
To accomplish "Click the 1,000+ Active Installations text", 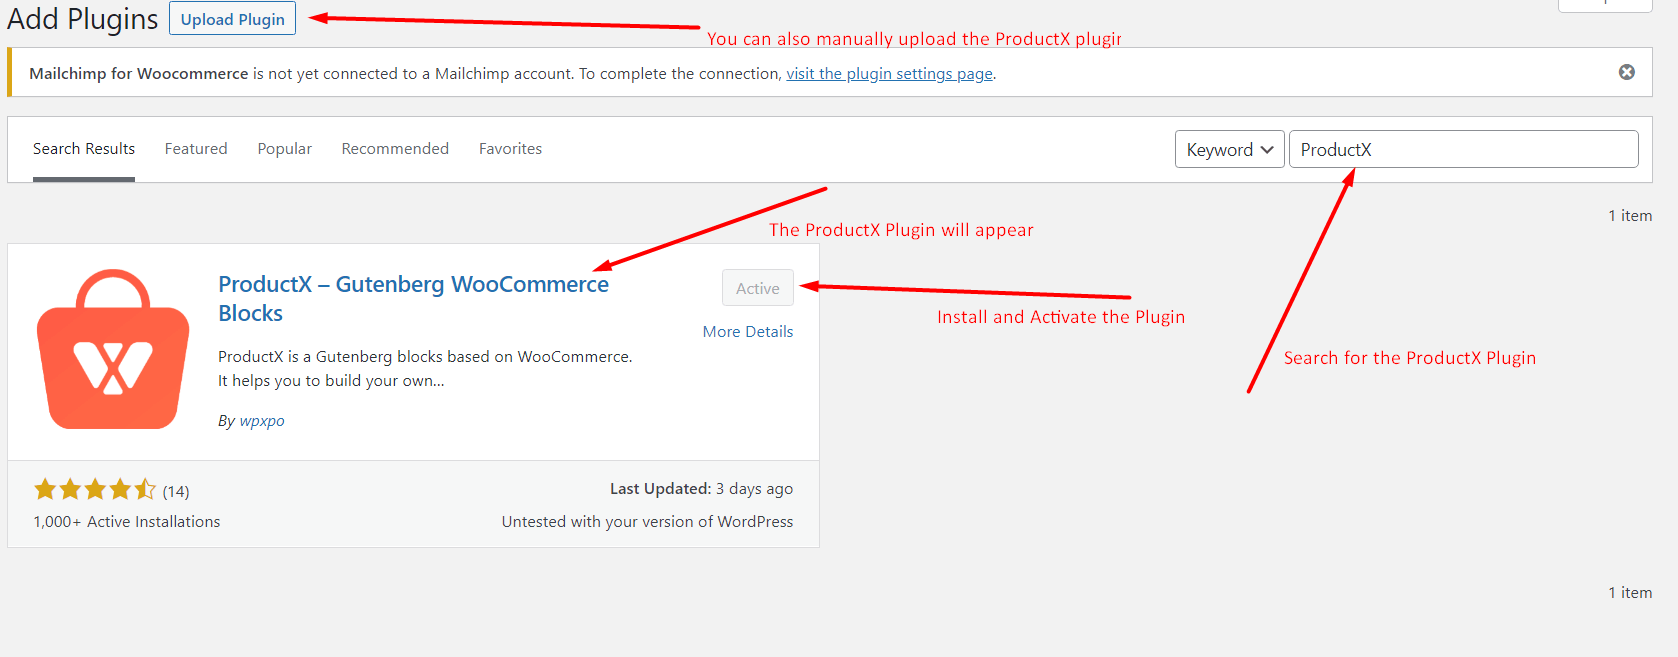I will (x=127, y=522).
